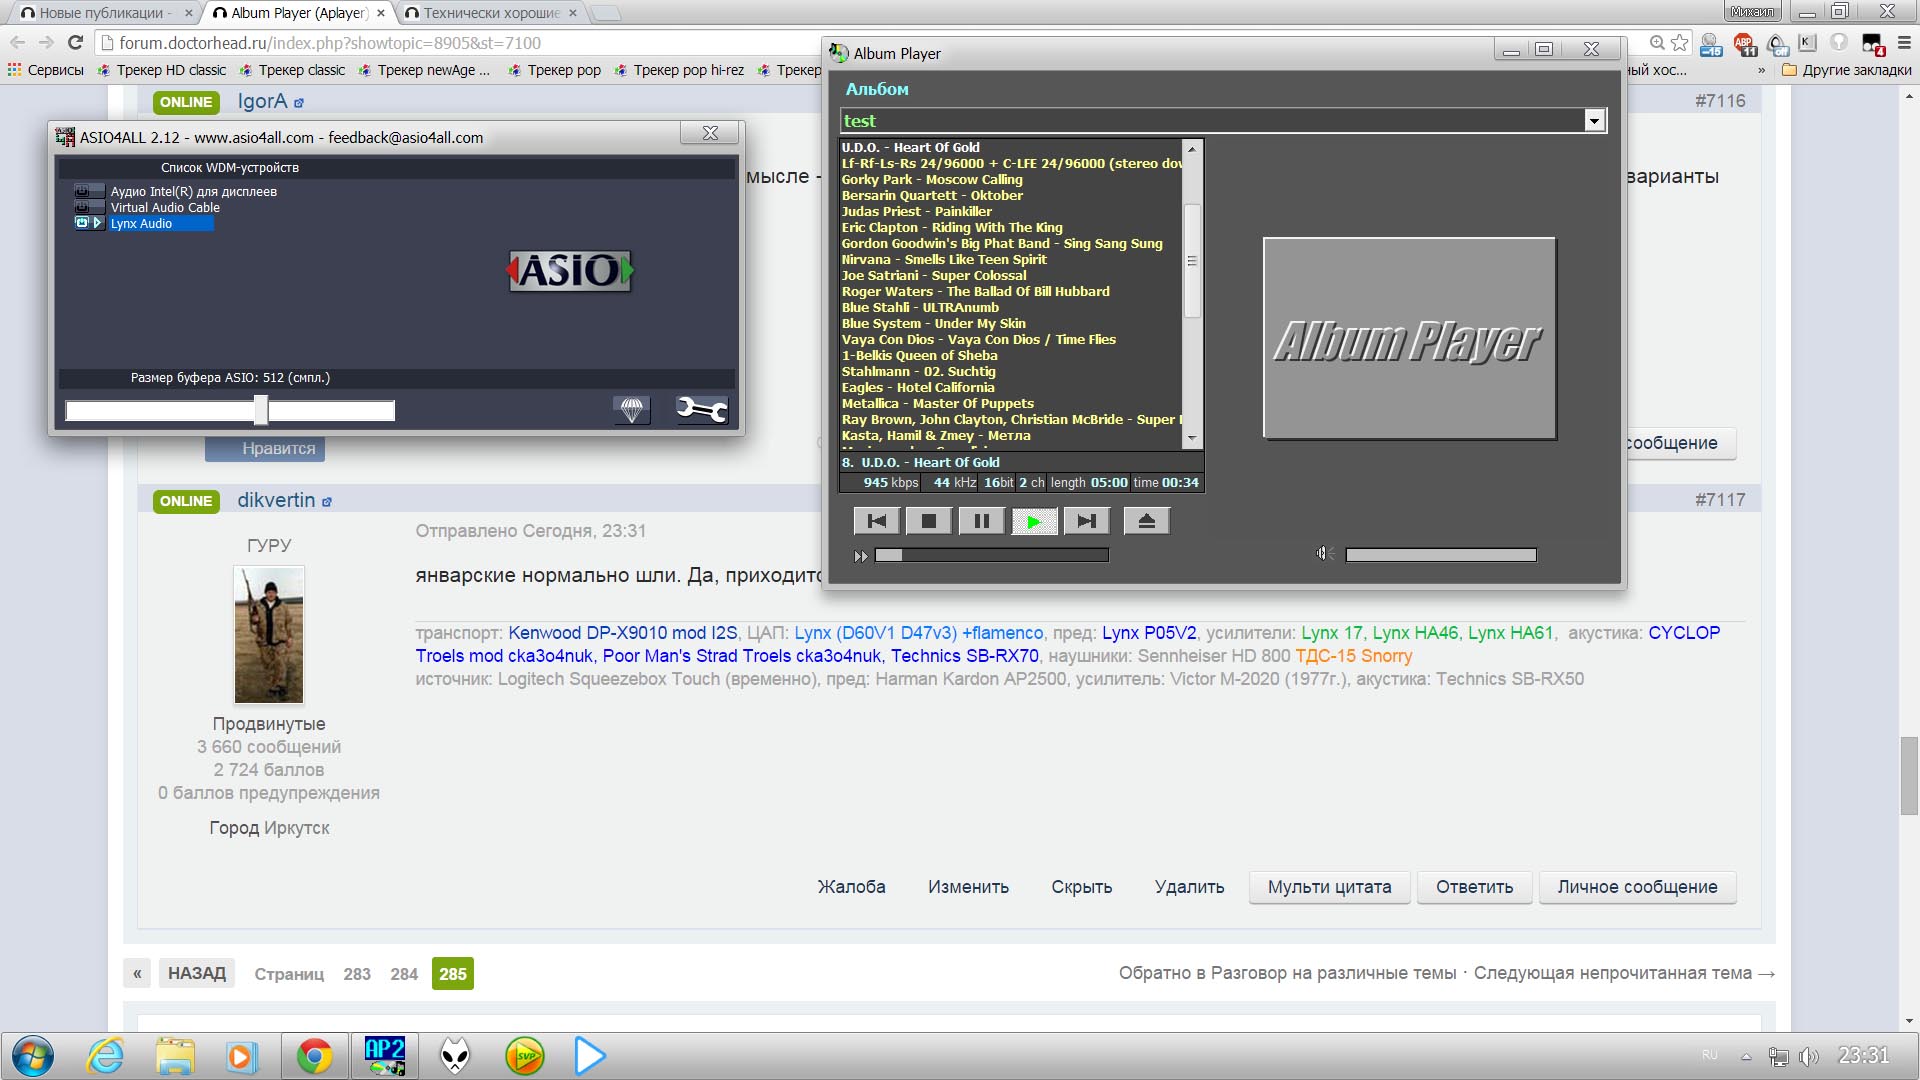The width and height of the screenshot is (1920, 1080).
Task: Click the Album Player volume slider
Action: [1441, 555]
